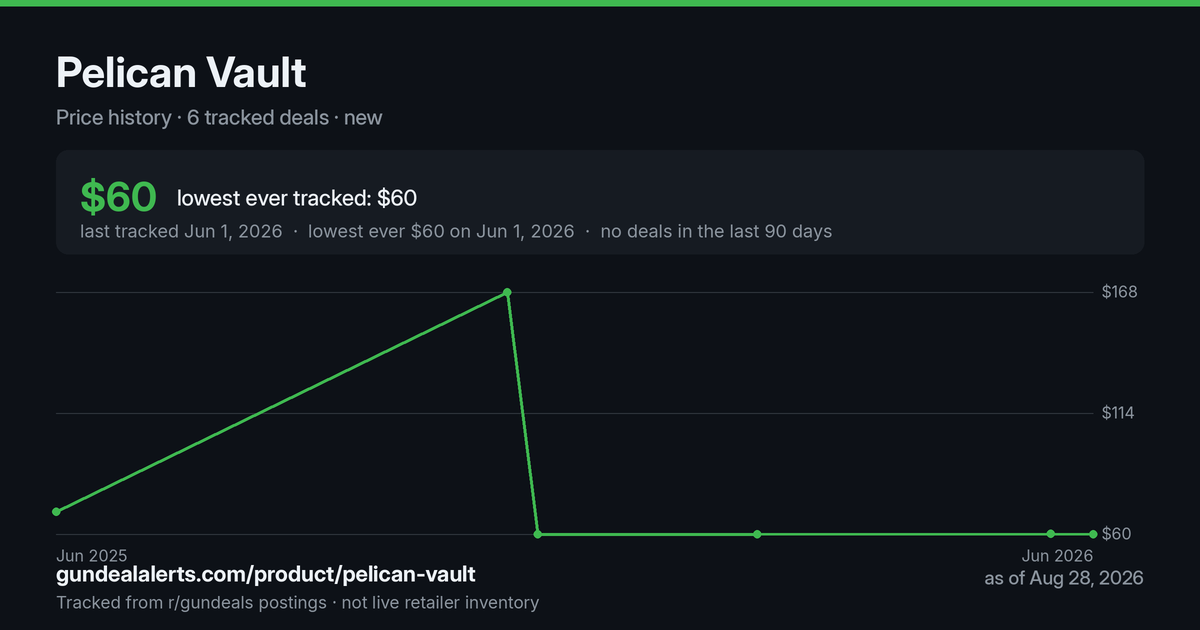Click the 'lowest ever tracked: $60' text
Image resolution: width=1200 pixels, height=630 pixels.
(x=297, y=198)
